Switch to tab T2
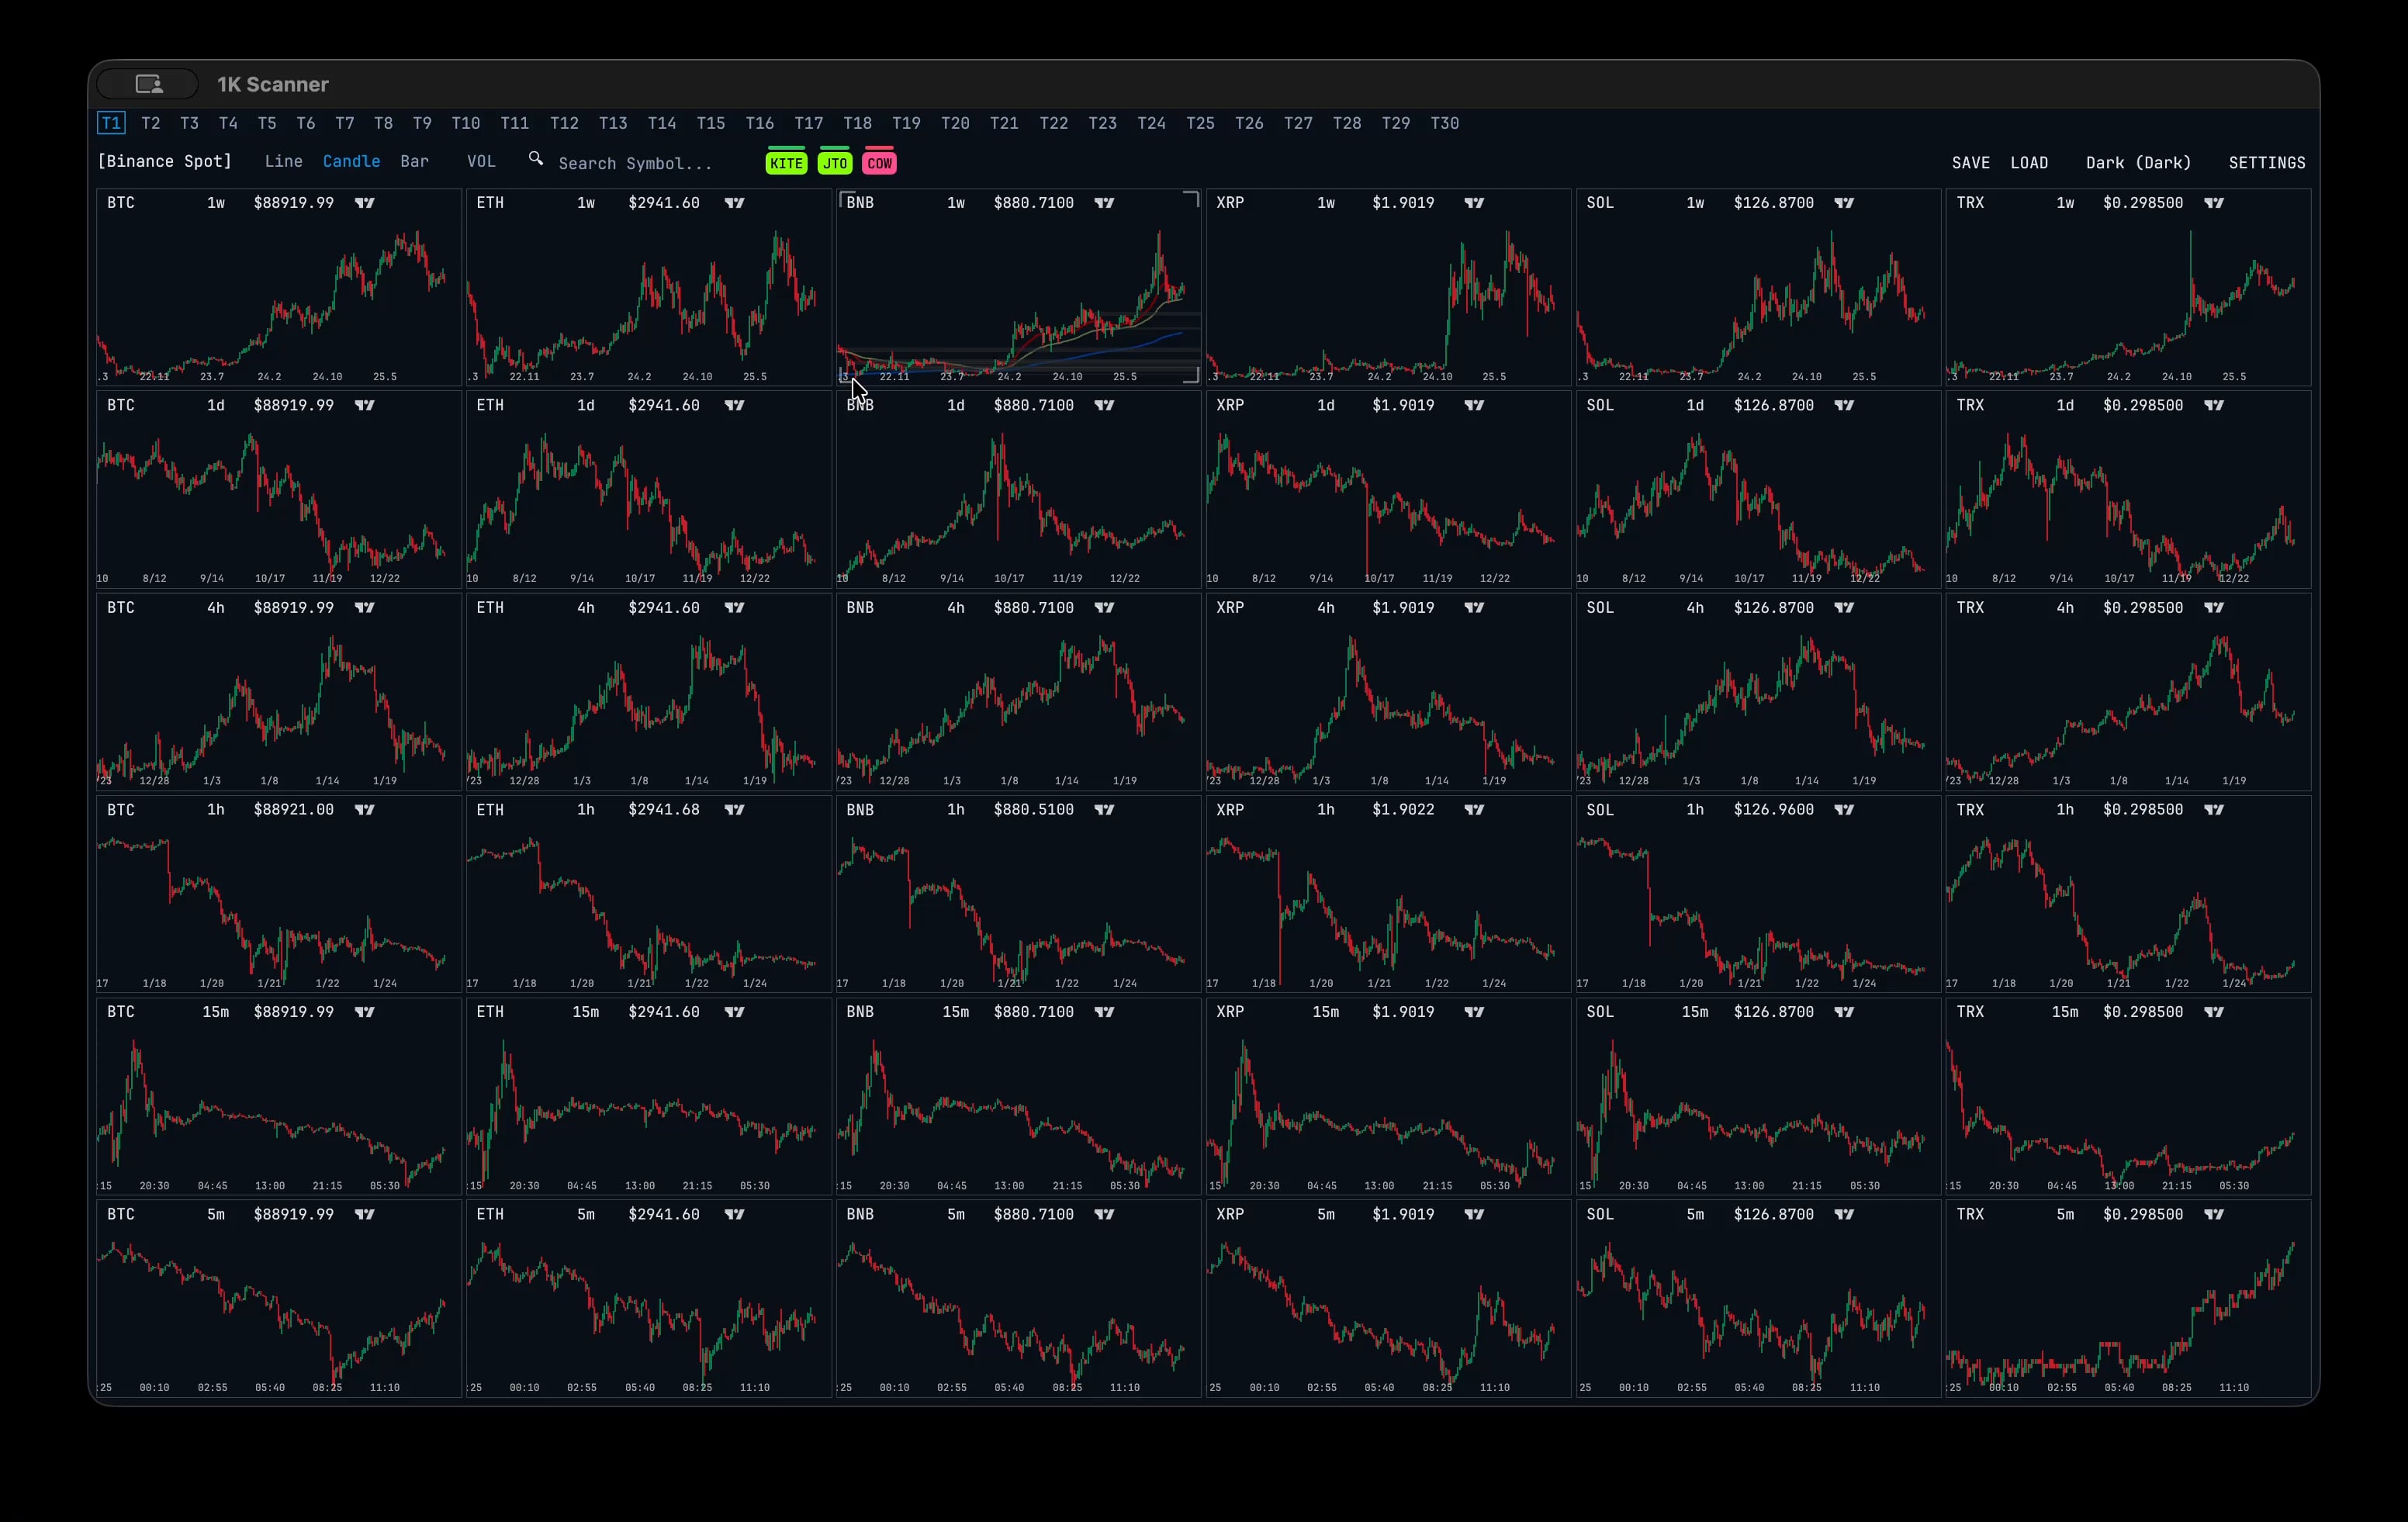The width and height of the screenshot is (2408, 1522). click(151, 123)
